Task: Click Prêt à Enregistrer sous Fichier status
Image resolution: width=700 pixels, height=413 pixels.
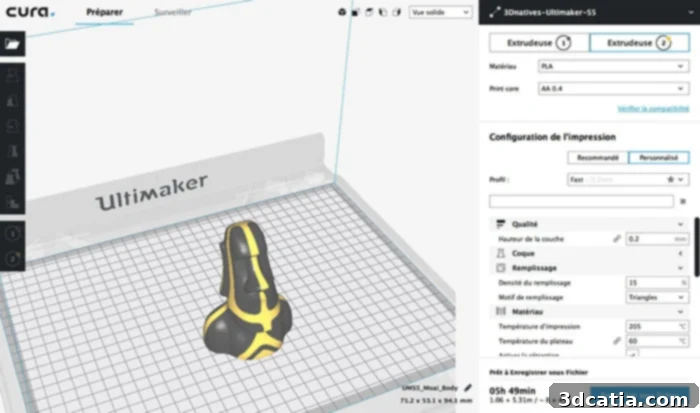Action: click(x=538, y=372)
